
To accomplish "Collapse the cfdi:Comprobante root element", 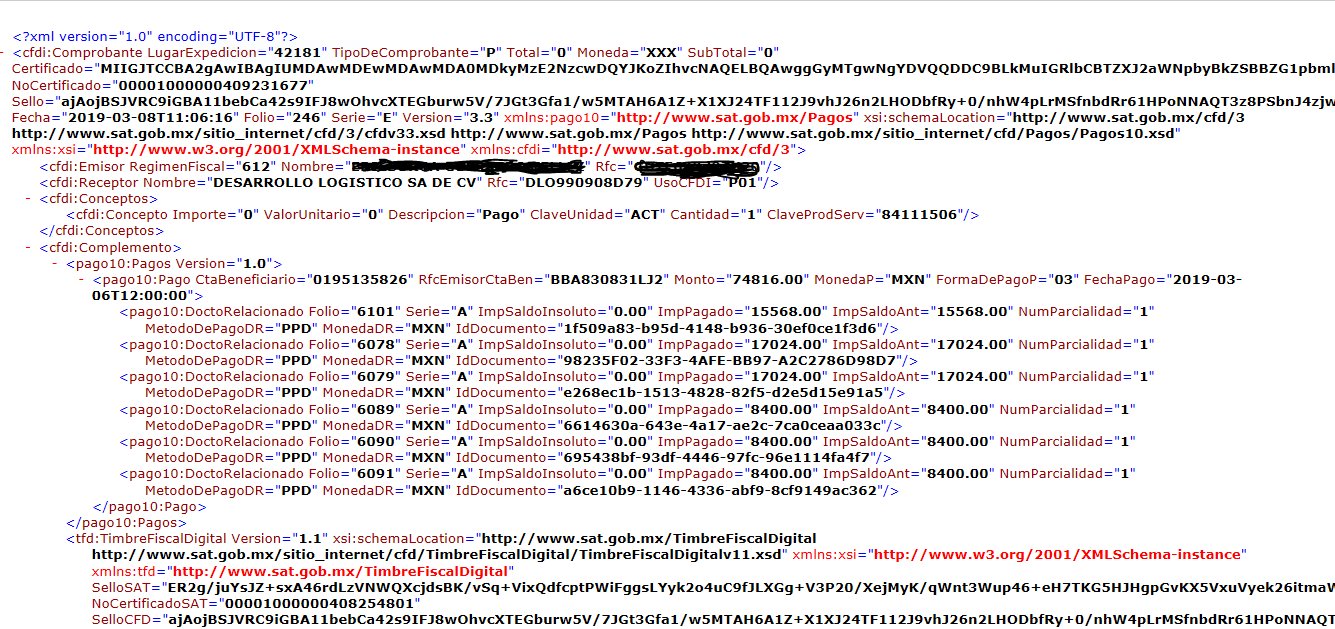I will point(4,52).
